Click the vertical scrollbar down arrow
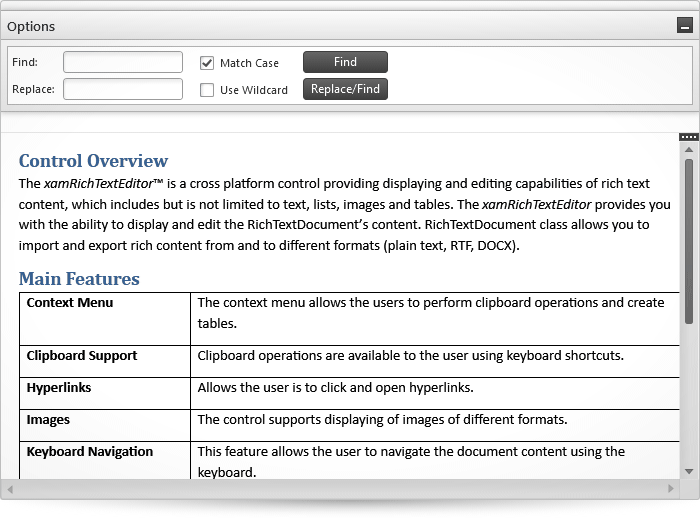Screen dimensions: 700x518 click(x=689, y=472)
